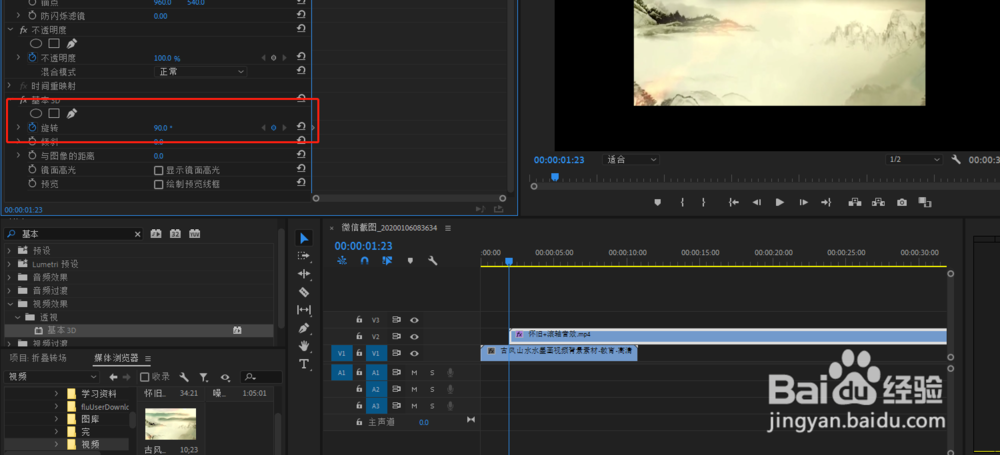Toggle timeline snapping magnet icon
Viewport: 1000px width, 455px height.
click(x=364, y=260)
